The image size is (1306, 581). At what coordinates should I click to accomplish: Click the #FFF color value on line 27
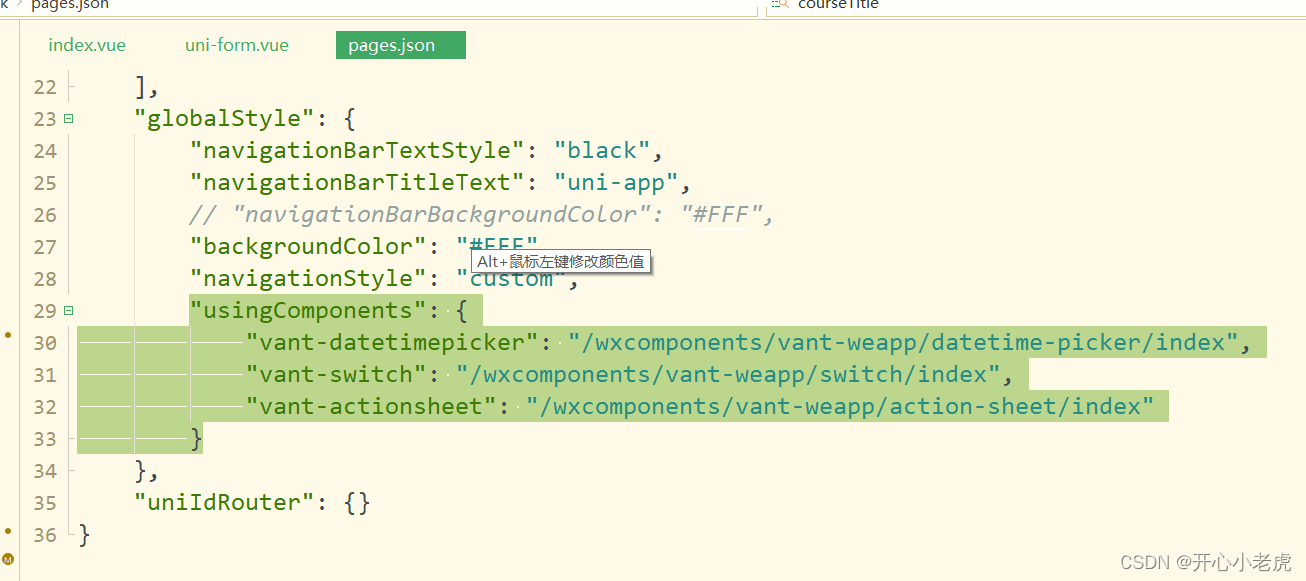pos(497,246)
